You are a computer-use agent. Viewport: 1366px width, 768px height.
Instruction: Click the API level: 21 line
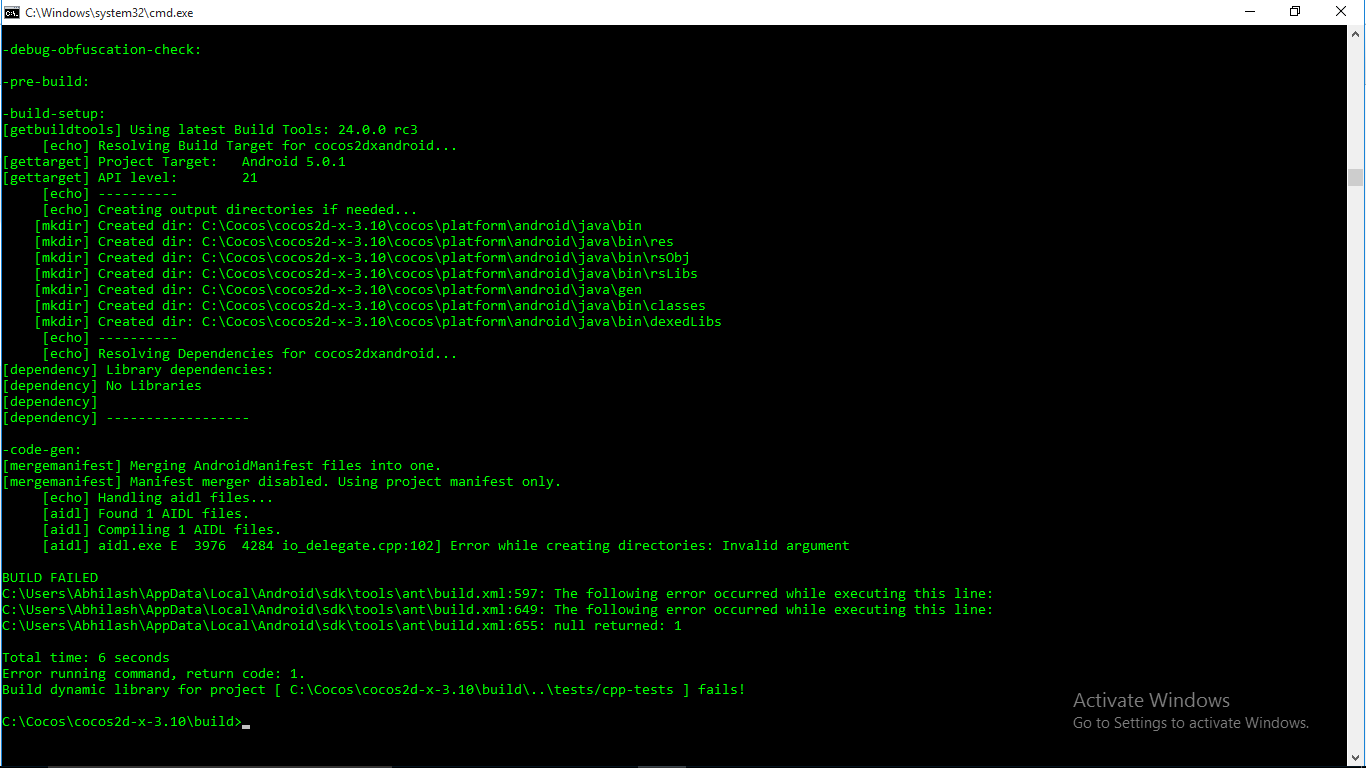point(130,178)
